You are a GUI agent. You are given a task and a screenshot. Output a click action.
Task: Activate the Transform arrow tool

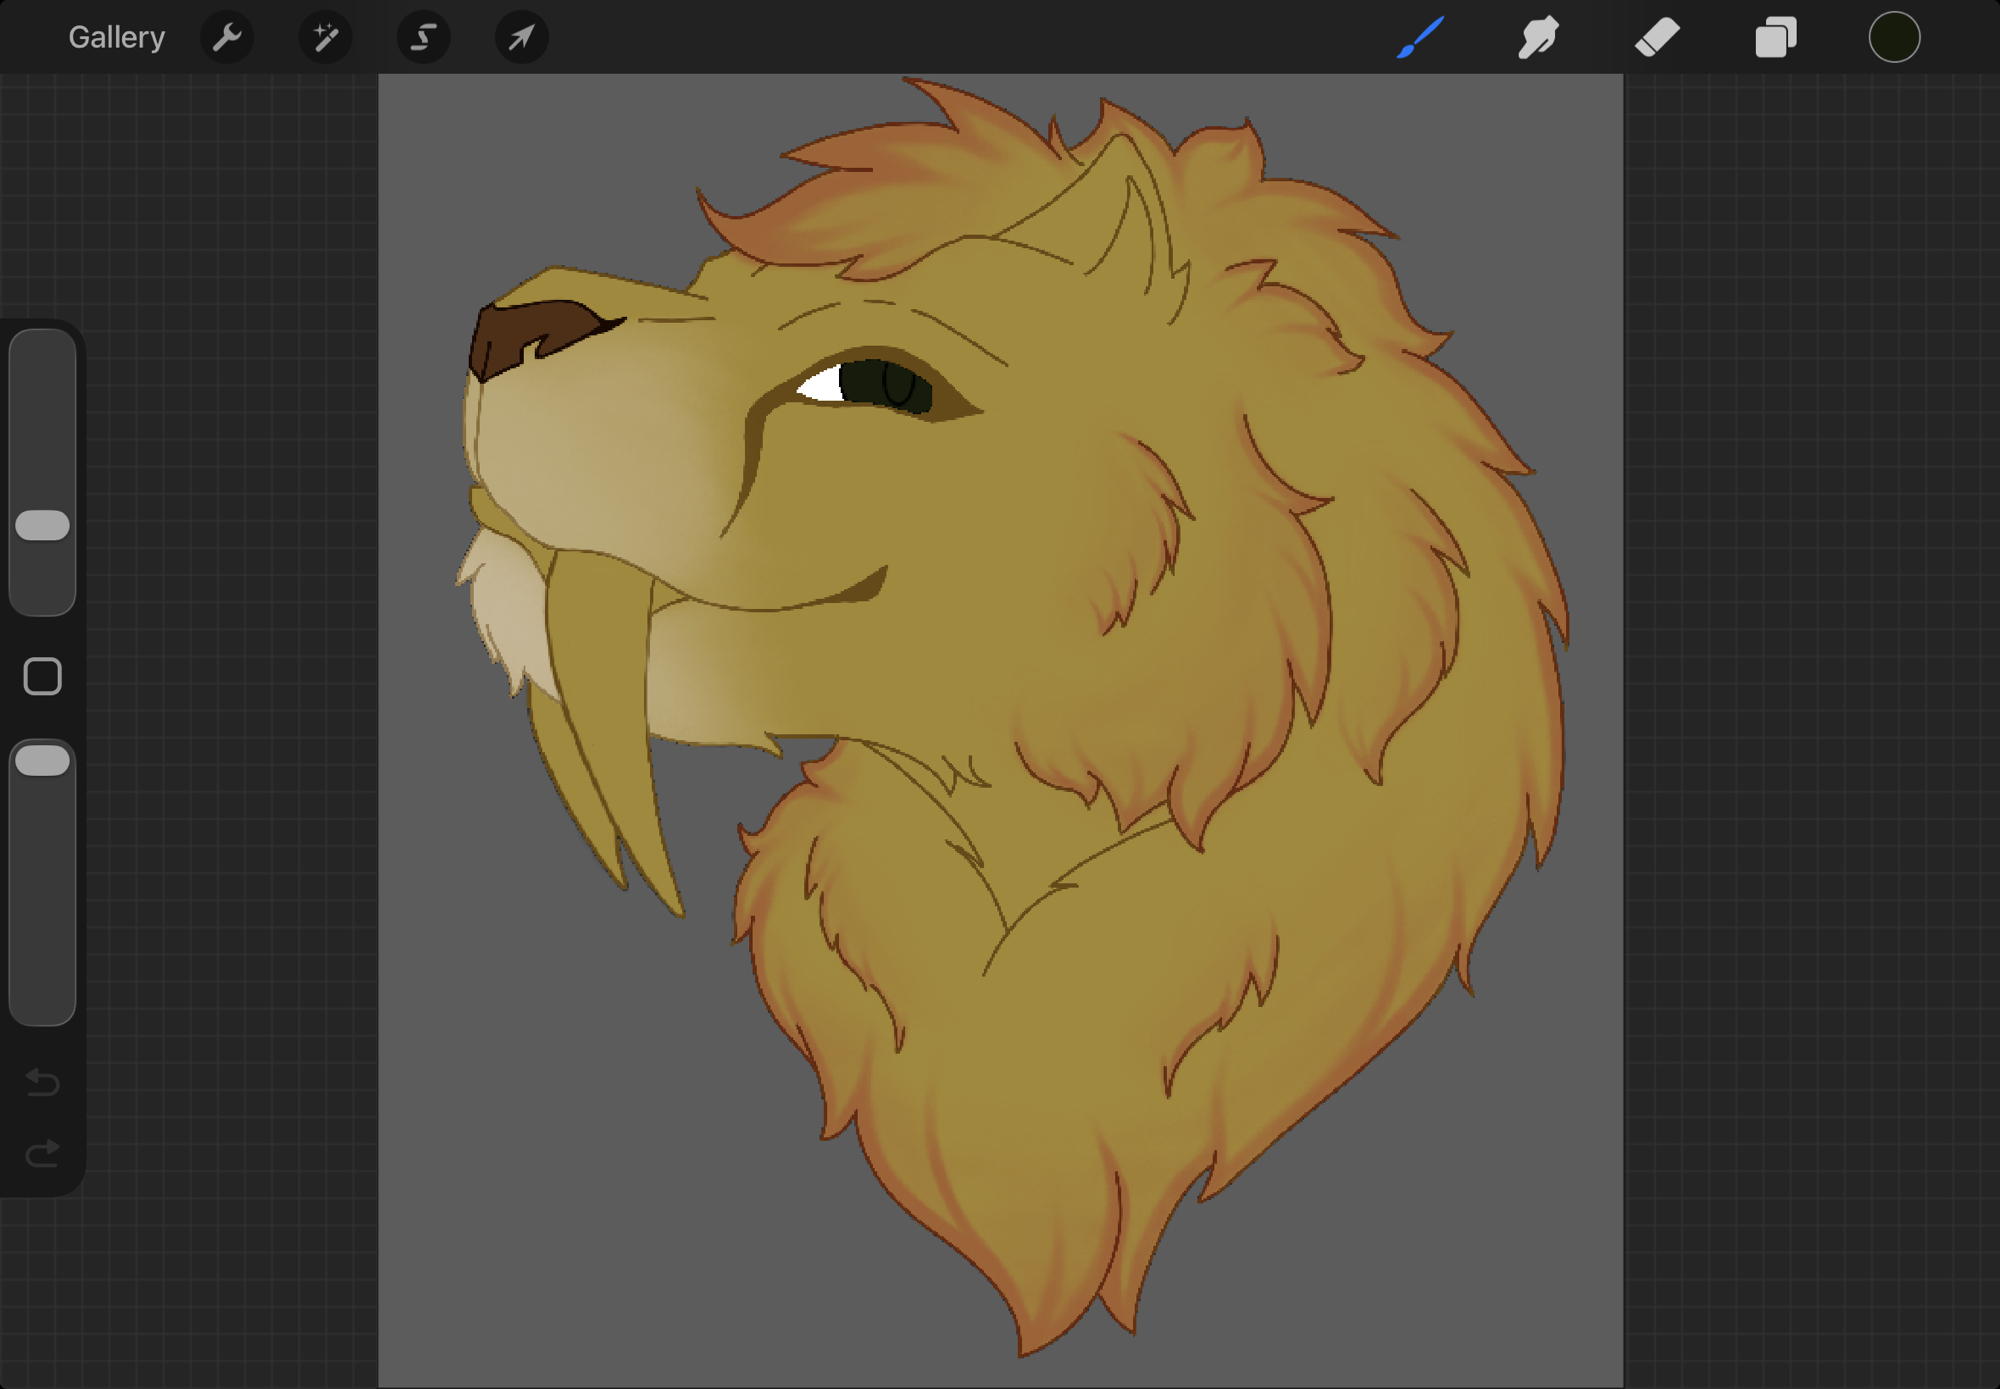(x=521, y=38)
